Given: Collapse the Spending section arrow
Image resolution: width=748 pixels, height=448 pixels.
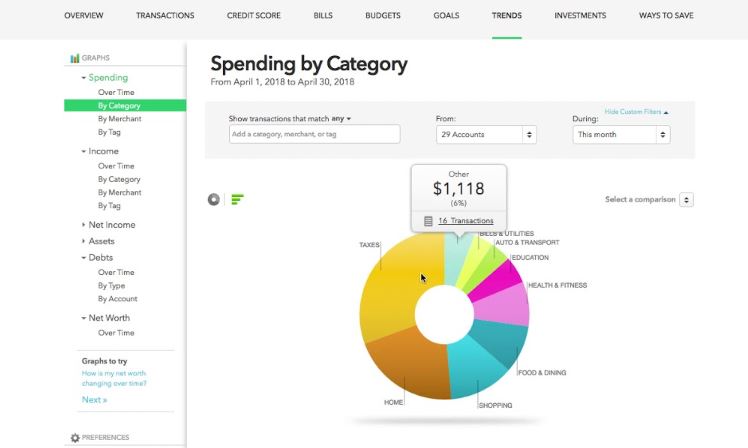Looking at the screenshot, I should (83, 78).
